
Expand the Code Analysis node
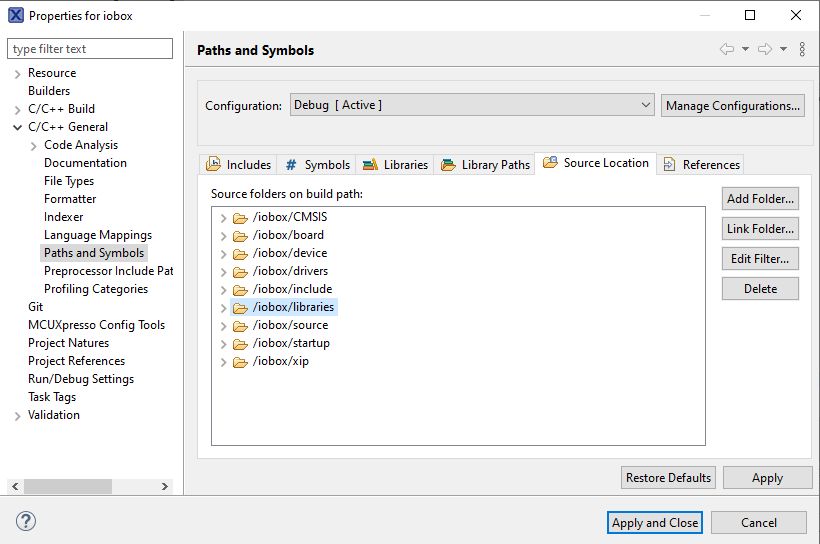pyautogui.click(x=33, y=146)
